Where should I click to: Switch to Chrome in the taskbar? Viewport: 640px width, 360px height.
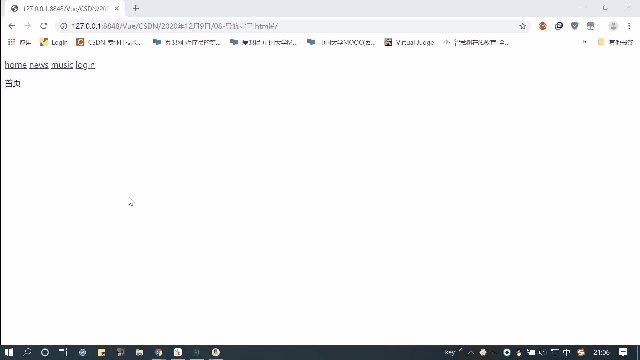point(158,352)
